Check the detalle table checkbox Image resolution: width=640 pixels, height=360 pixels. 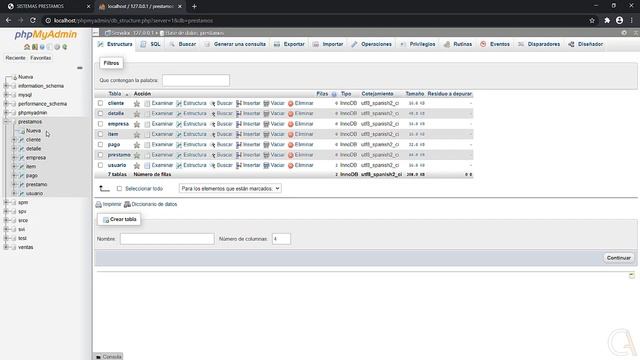pyautogui.click(x=100, y=113)
